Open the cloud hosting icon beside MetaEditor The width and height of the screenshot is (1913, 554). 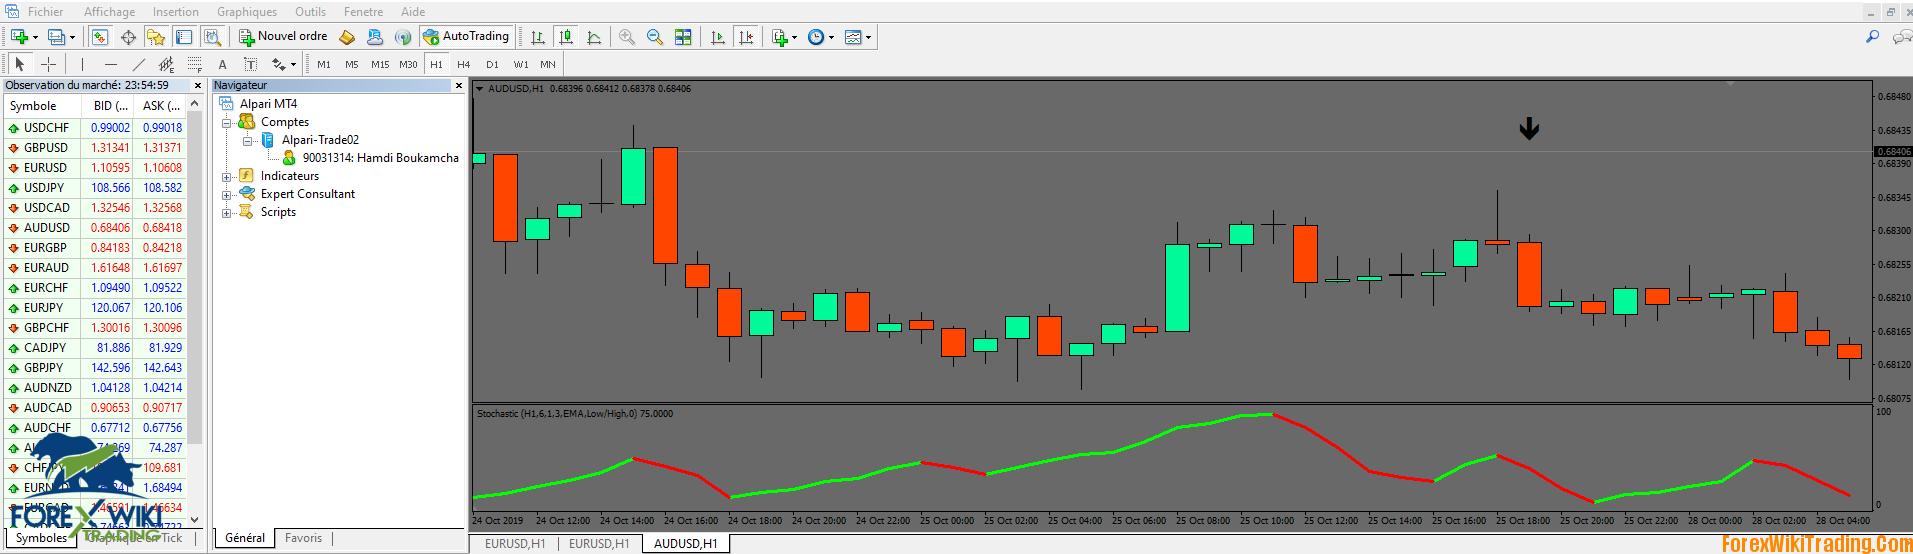click(375, 37)
